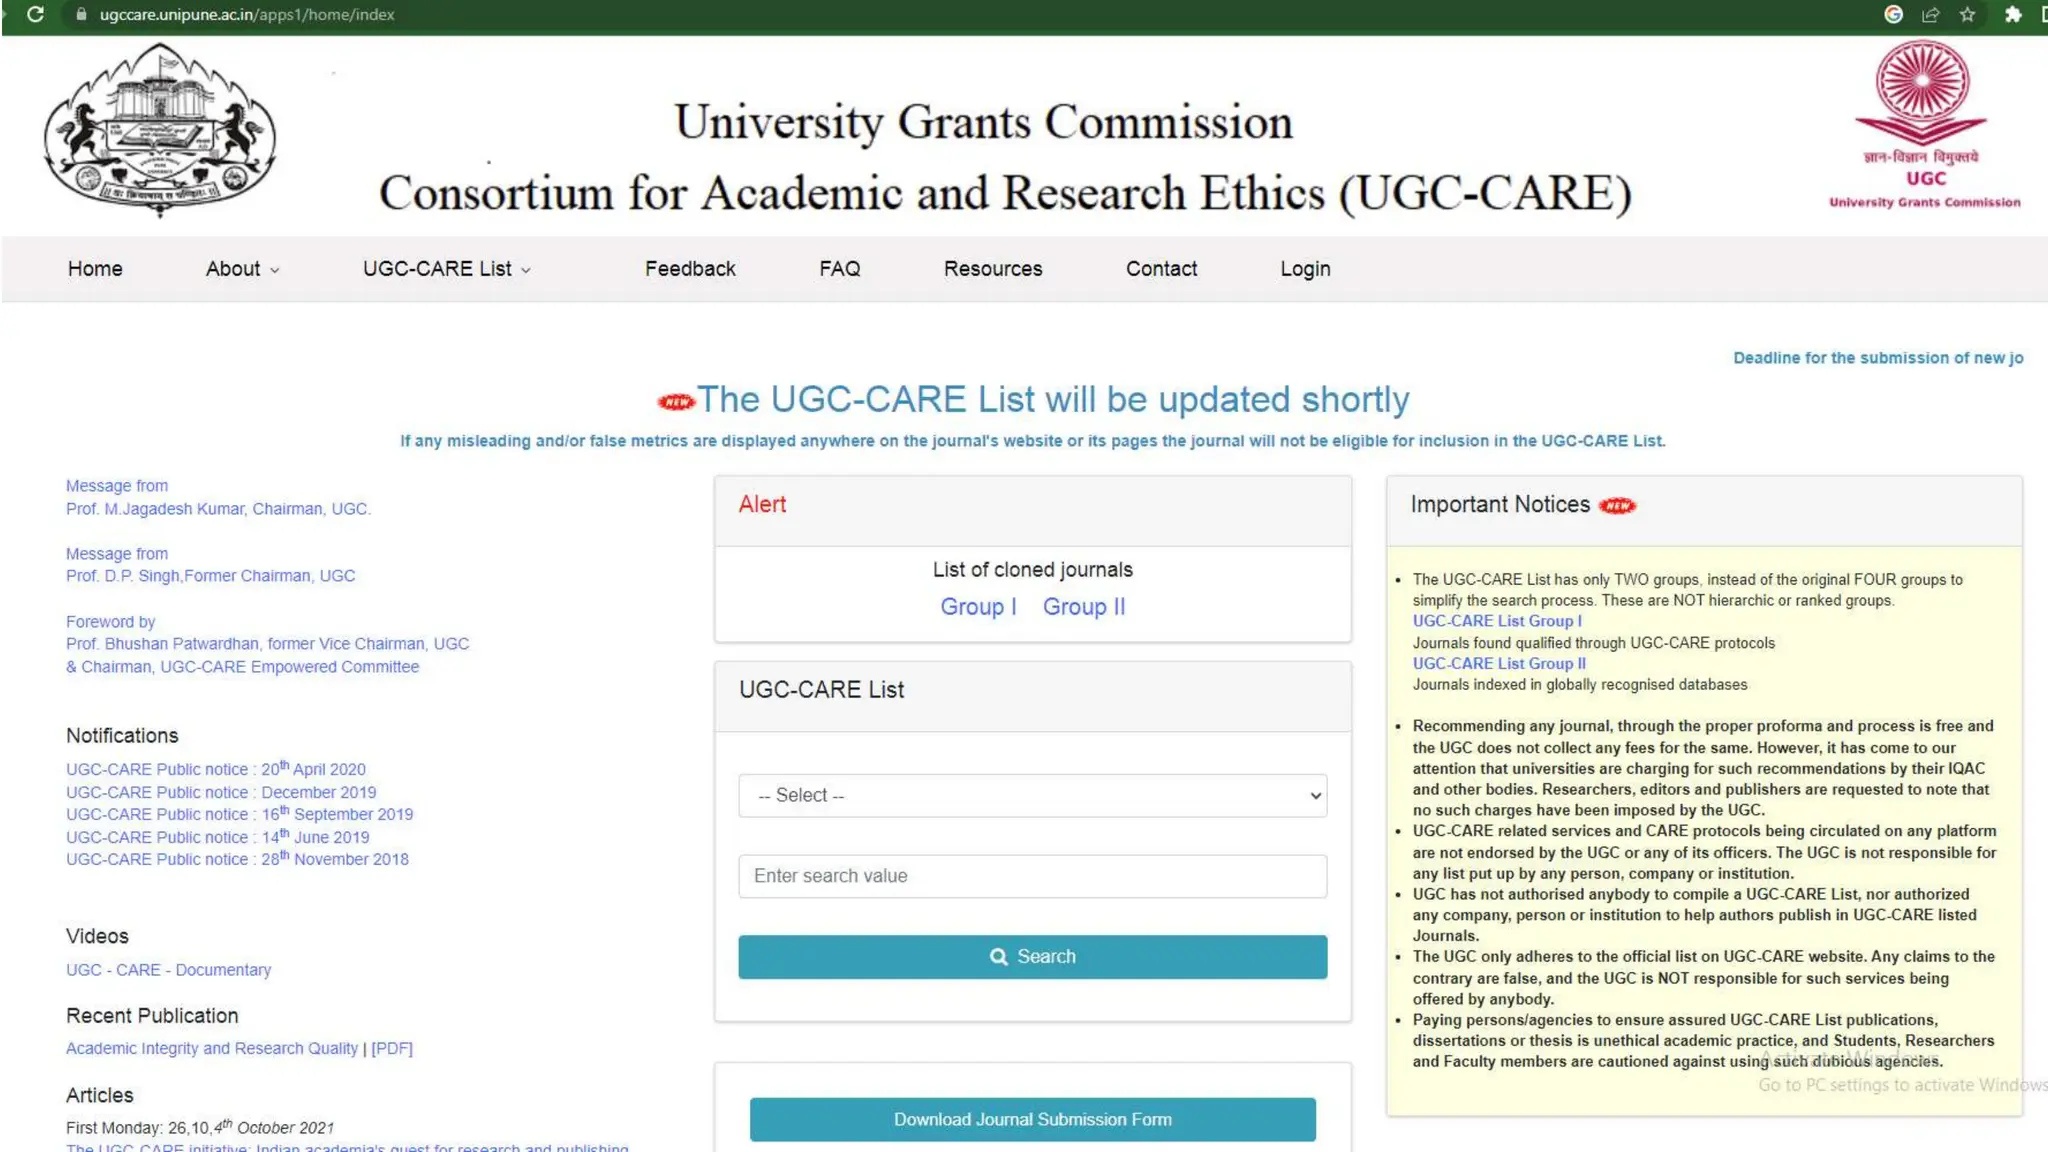Open the Login page

(x=1304, y=269)
